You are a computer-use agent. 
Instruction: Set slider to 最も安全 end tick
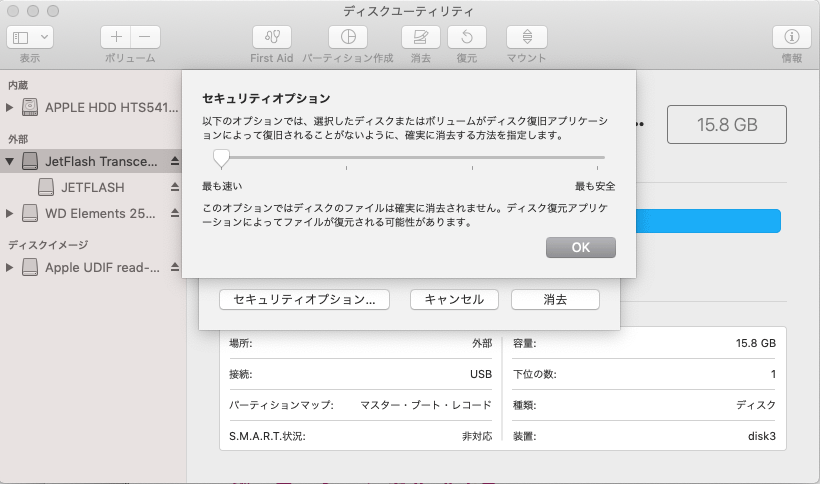(597, 168)
